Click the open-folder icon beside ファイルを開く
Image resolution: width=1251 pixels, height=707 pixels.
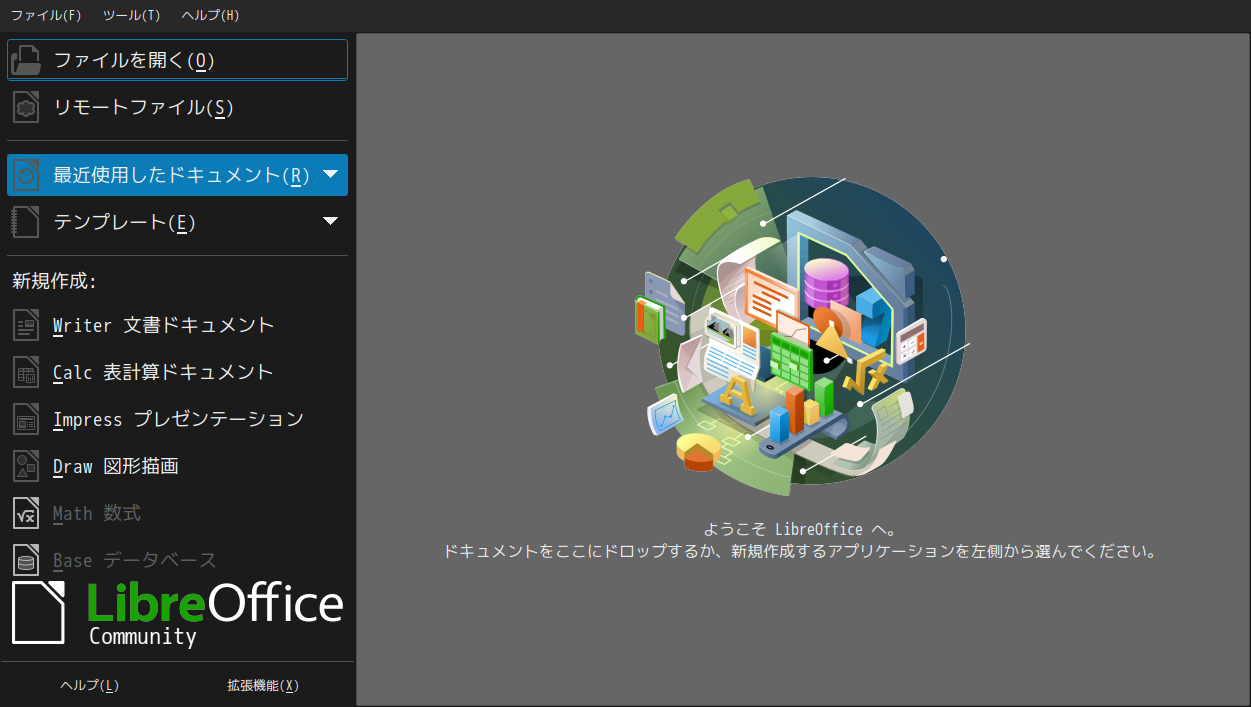pos(26,60)
